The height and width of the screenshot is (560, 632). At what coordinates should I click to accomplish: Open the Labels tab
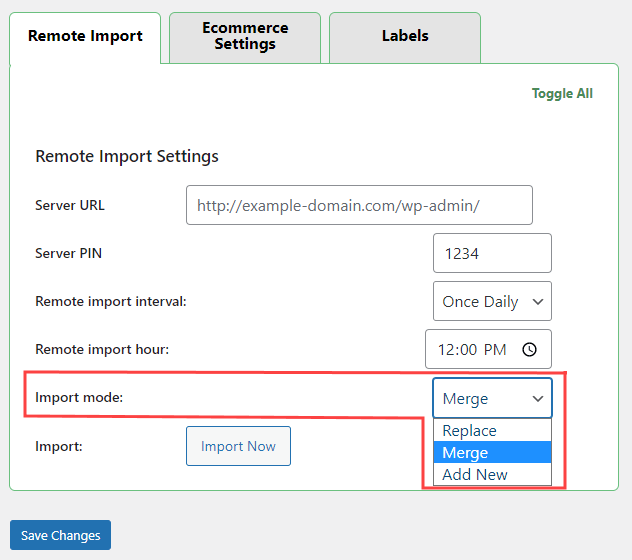coord(405,37)
